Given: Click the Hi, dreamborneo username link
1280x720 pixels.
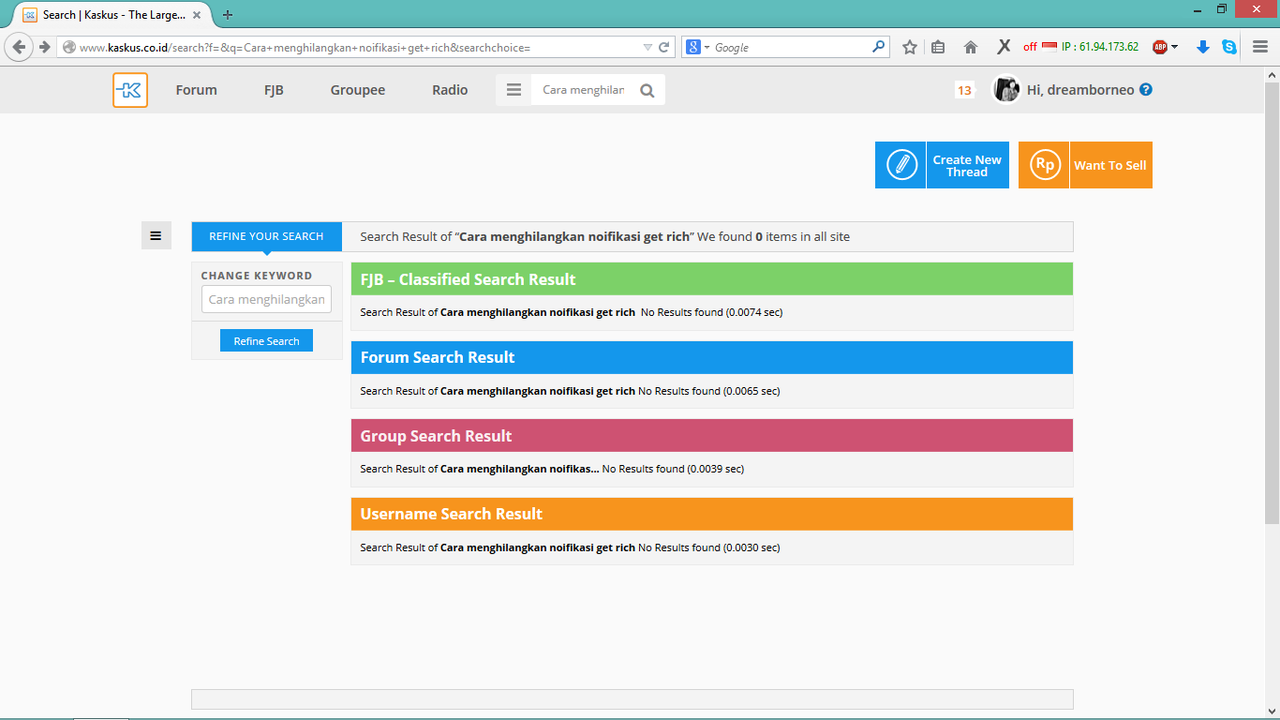Looking at the screenshot, I should click(x=1081, y=90).
